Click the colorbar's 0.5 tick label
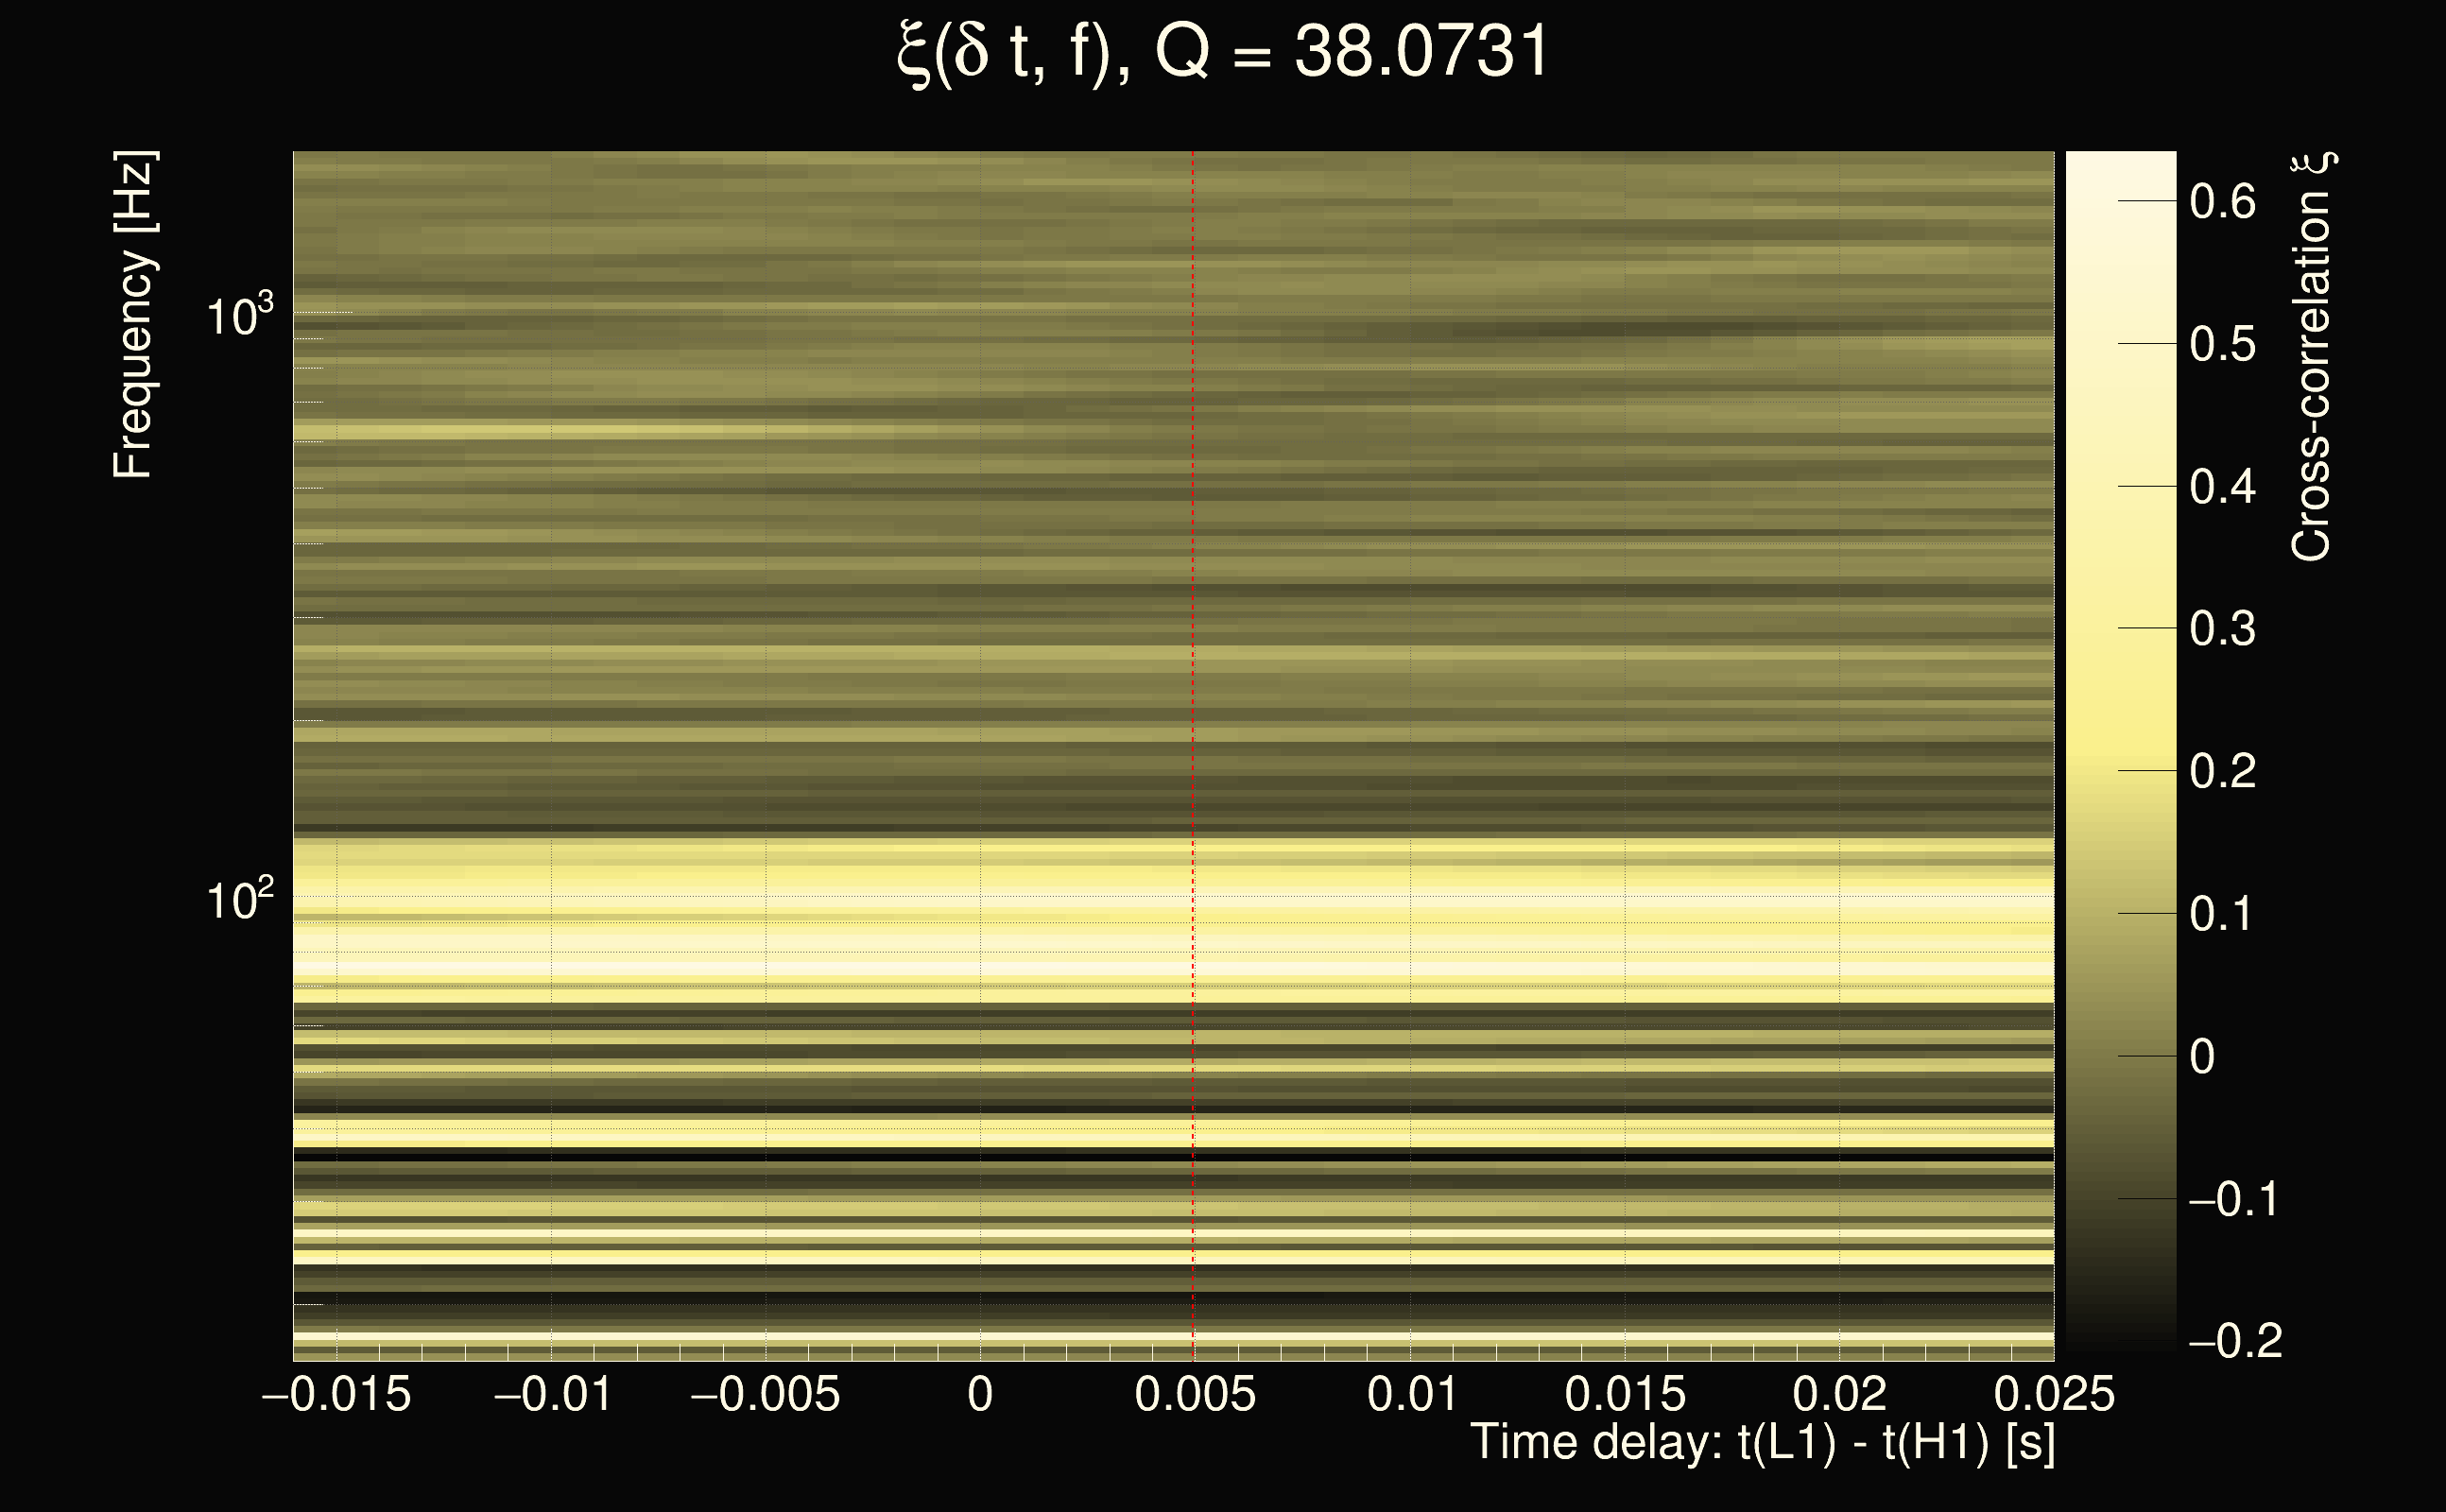Image resolution: width=2446 pixels, height=1512 pixels. (x=2222, y=344)
